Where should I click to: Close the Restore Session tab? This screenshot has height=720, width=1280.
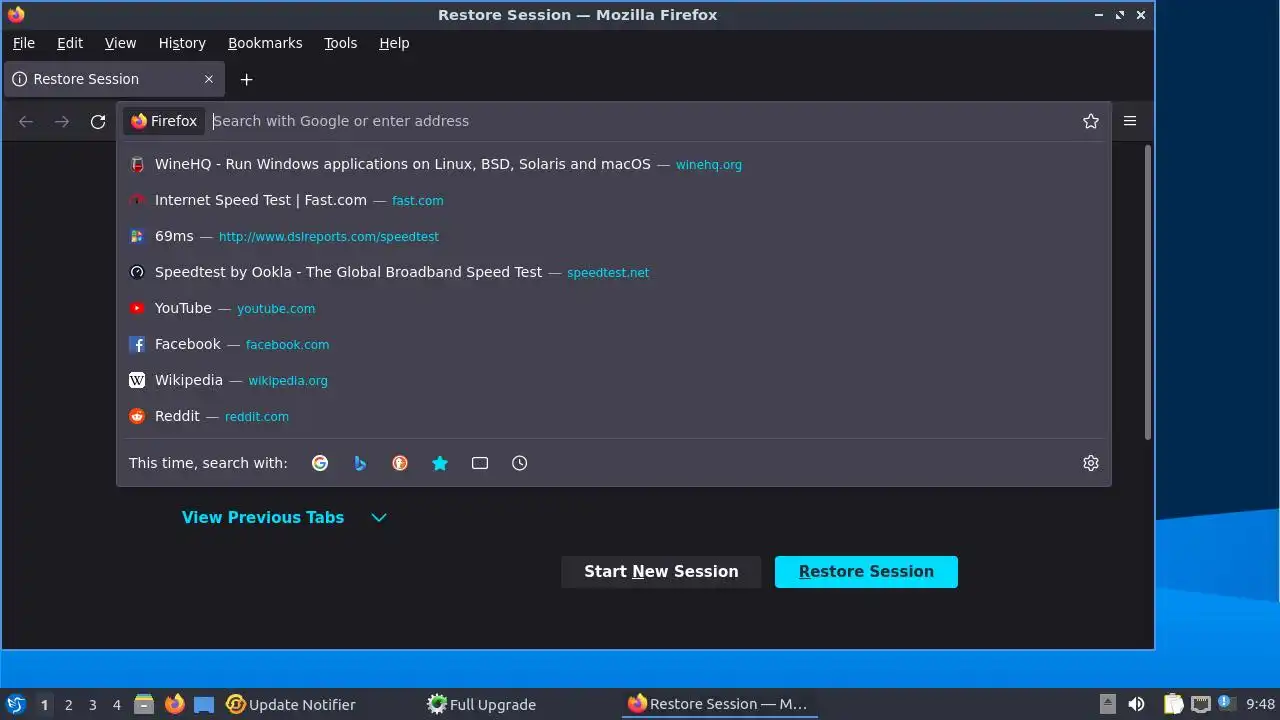(209, 79)
